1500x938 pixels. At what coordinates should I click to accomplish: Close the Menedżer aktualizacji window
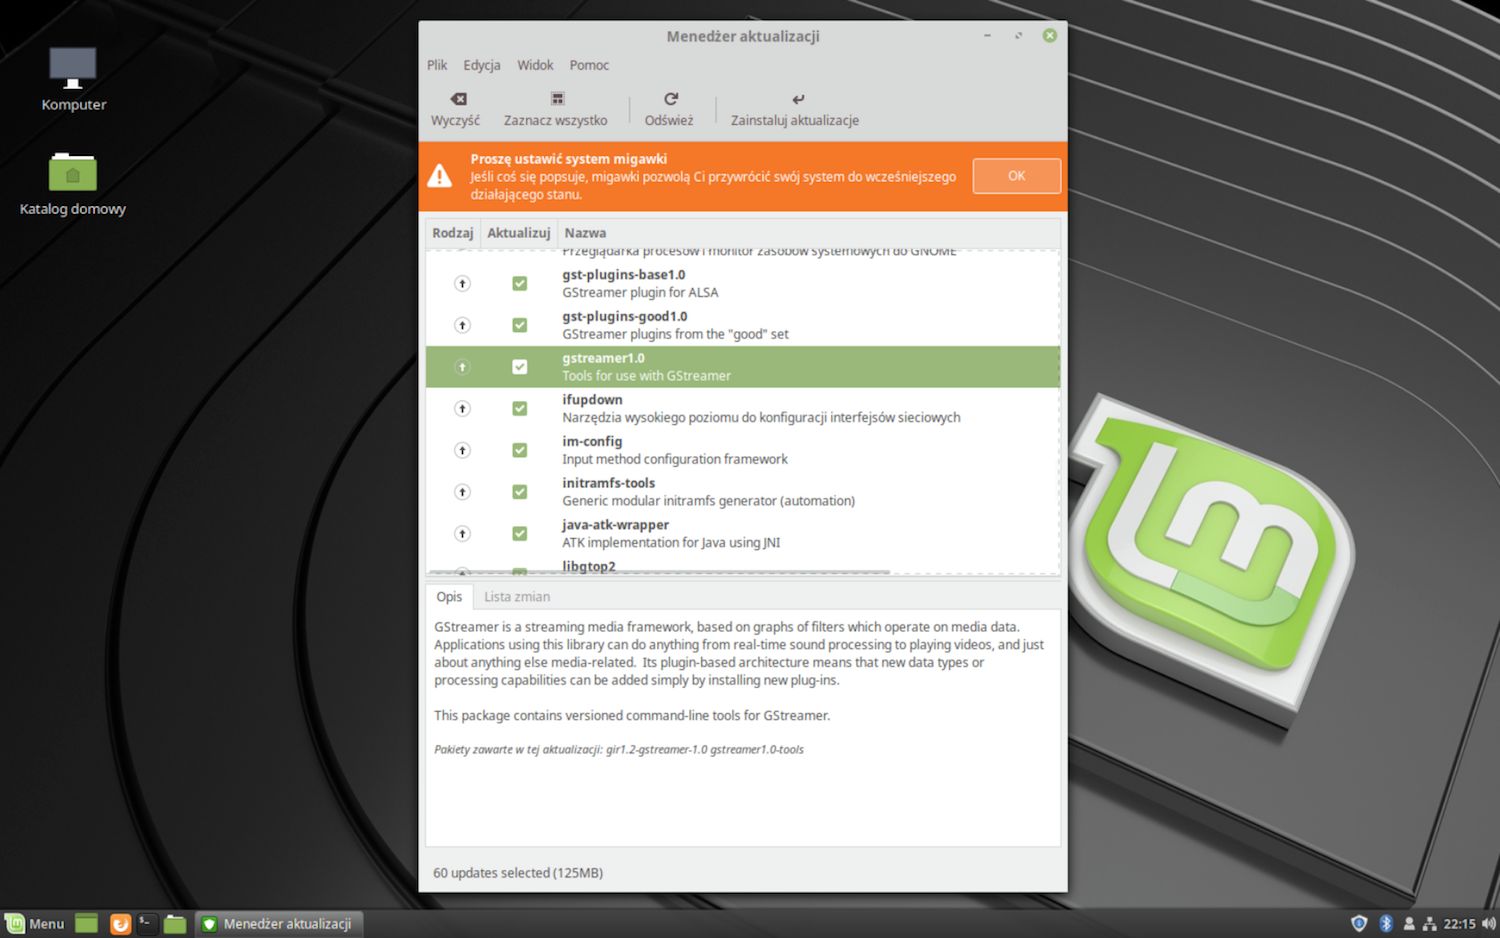[1049, 35]
